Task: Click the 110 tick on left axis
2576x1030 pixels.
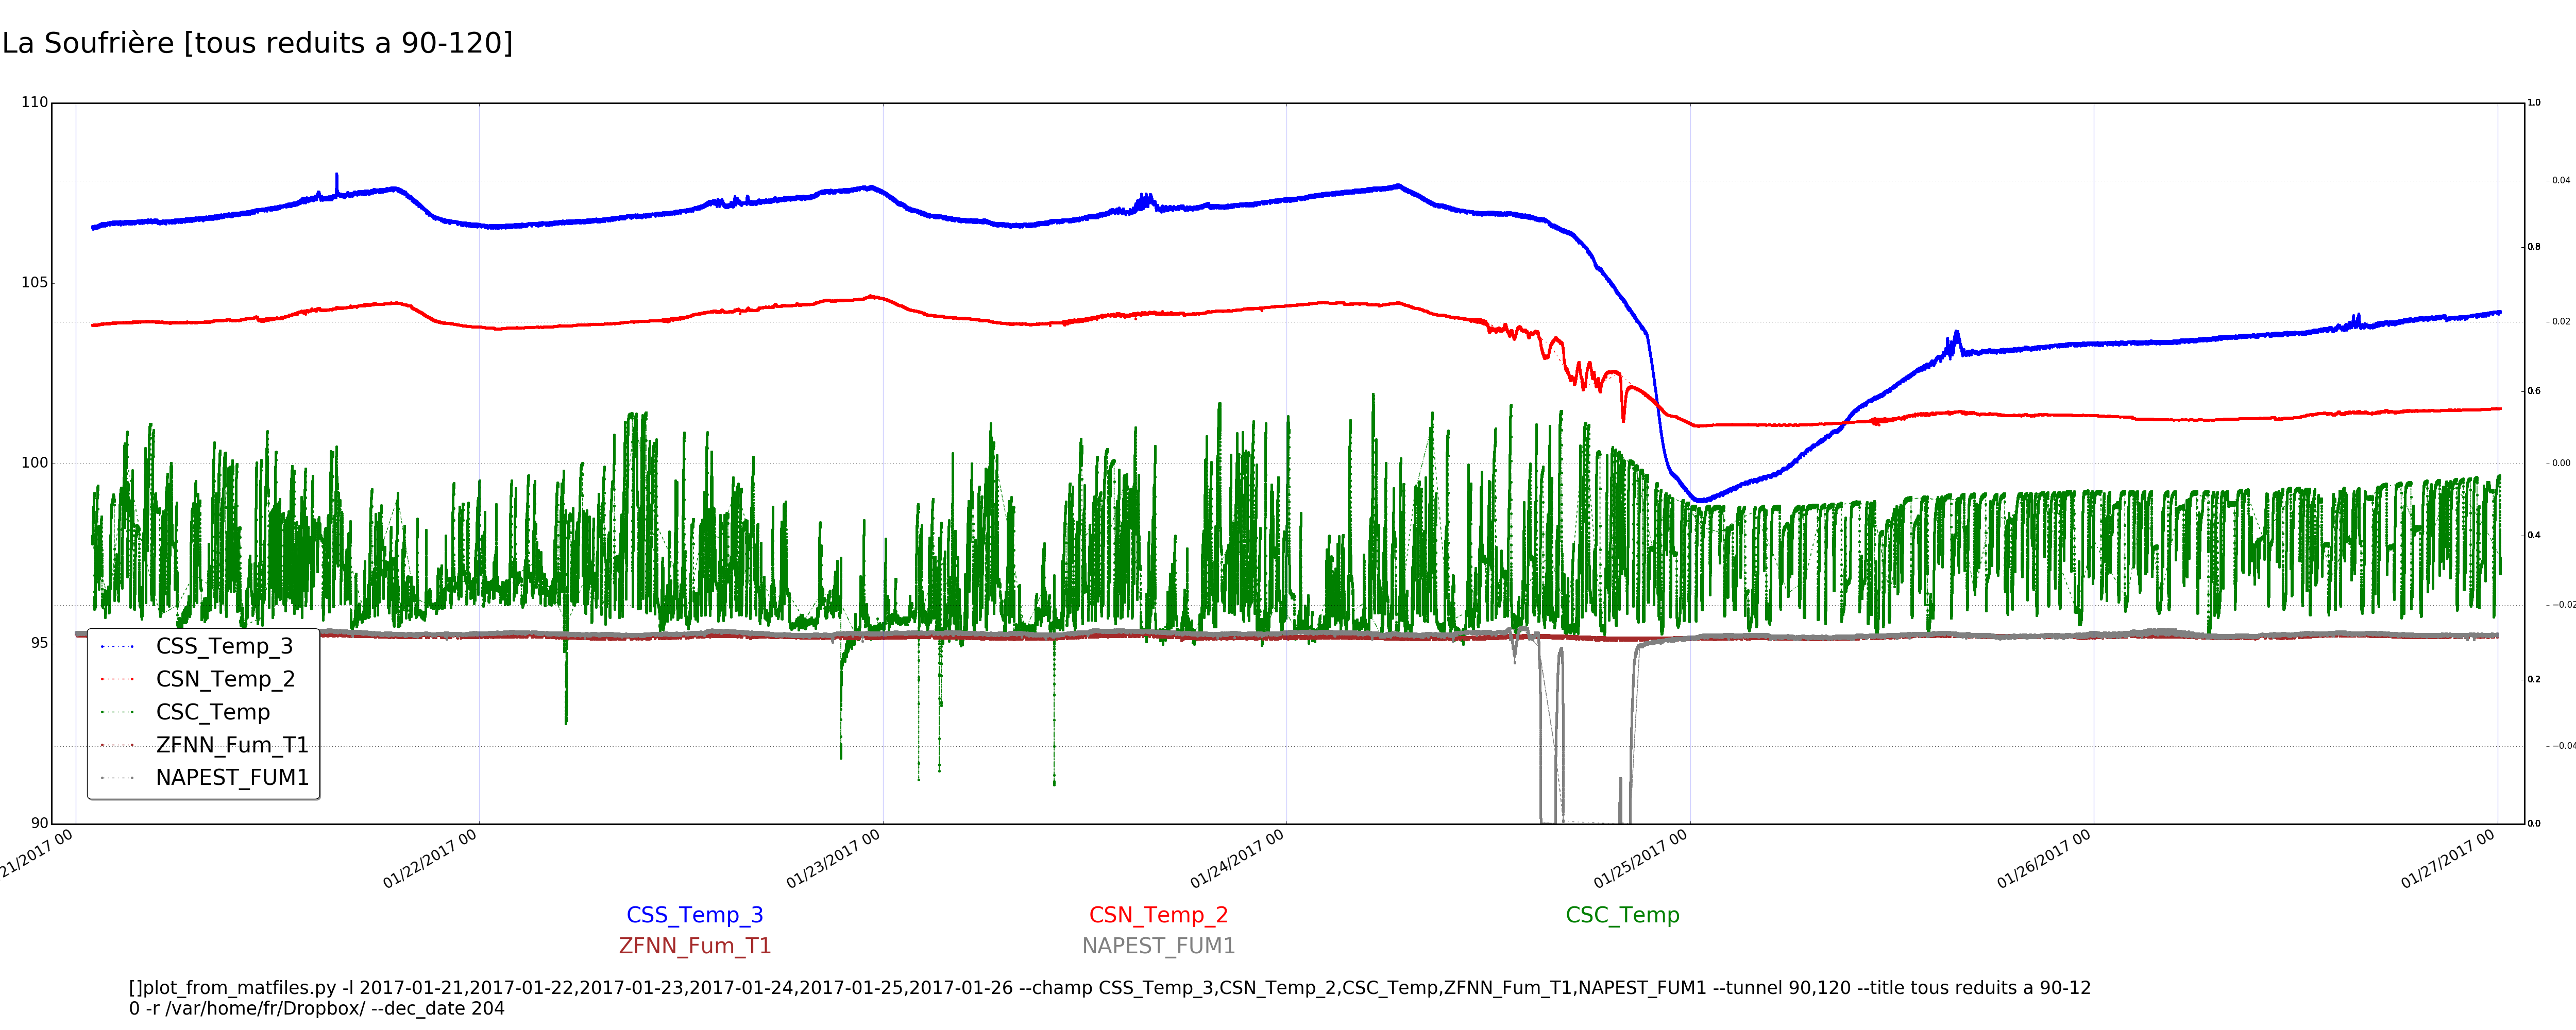Action: [34, 102]
